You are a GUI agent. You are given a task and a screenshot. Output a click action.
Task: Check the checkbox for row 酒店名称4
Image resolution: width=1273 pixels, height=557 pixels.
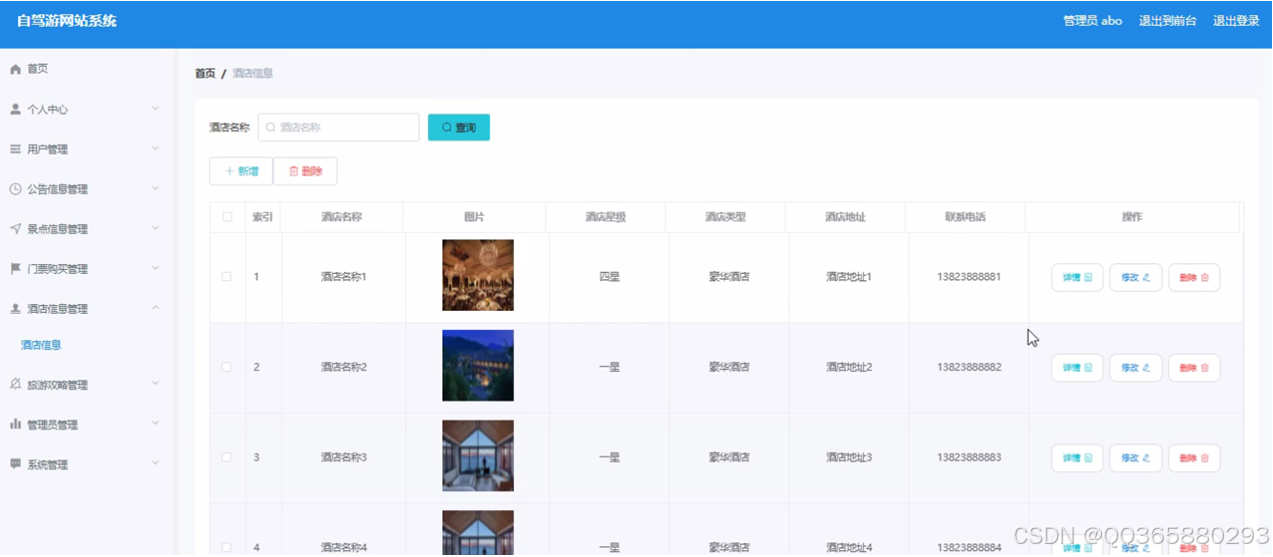point(226,547)
